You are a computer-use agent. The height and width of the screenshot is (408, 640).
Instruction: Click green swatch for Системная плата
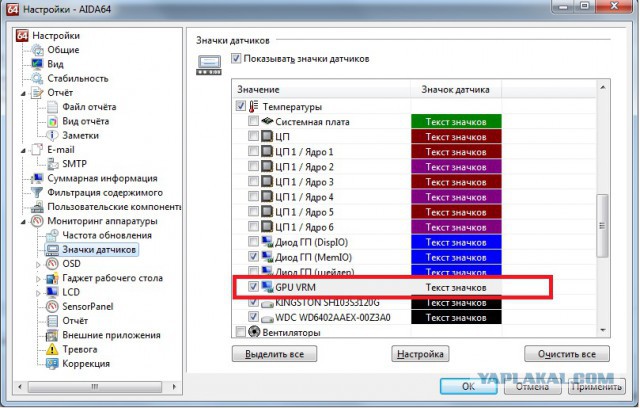click(x=456, y=122)
